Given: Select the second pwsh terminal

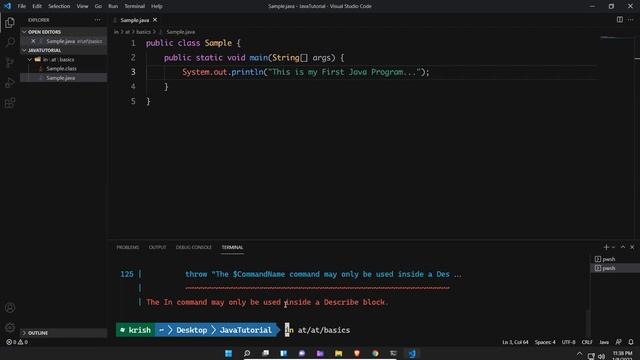Looking at the screenshot, I should coord(614,268).
